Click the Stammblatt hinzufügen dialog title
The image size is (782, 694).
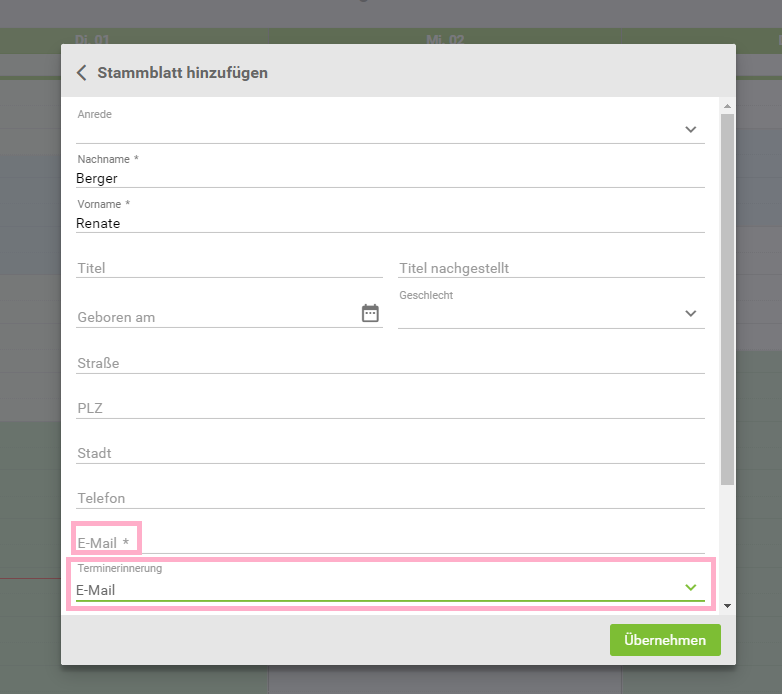tap(183, 73)
